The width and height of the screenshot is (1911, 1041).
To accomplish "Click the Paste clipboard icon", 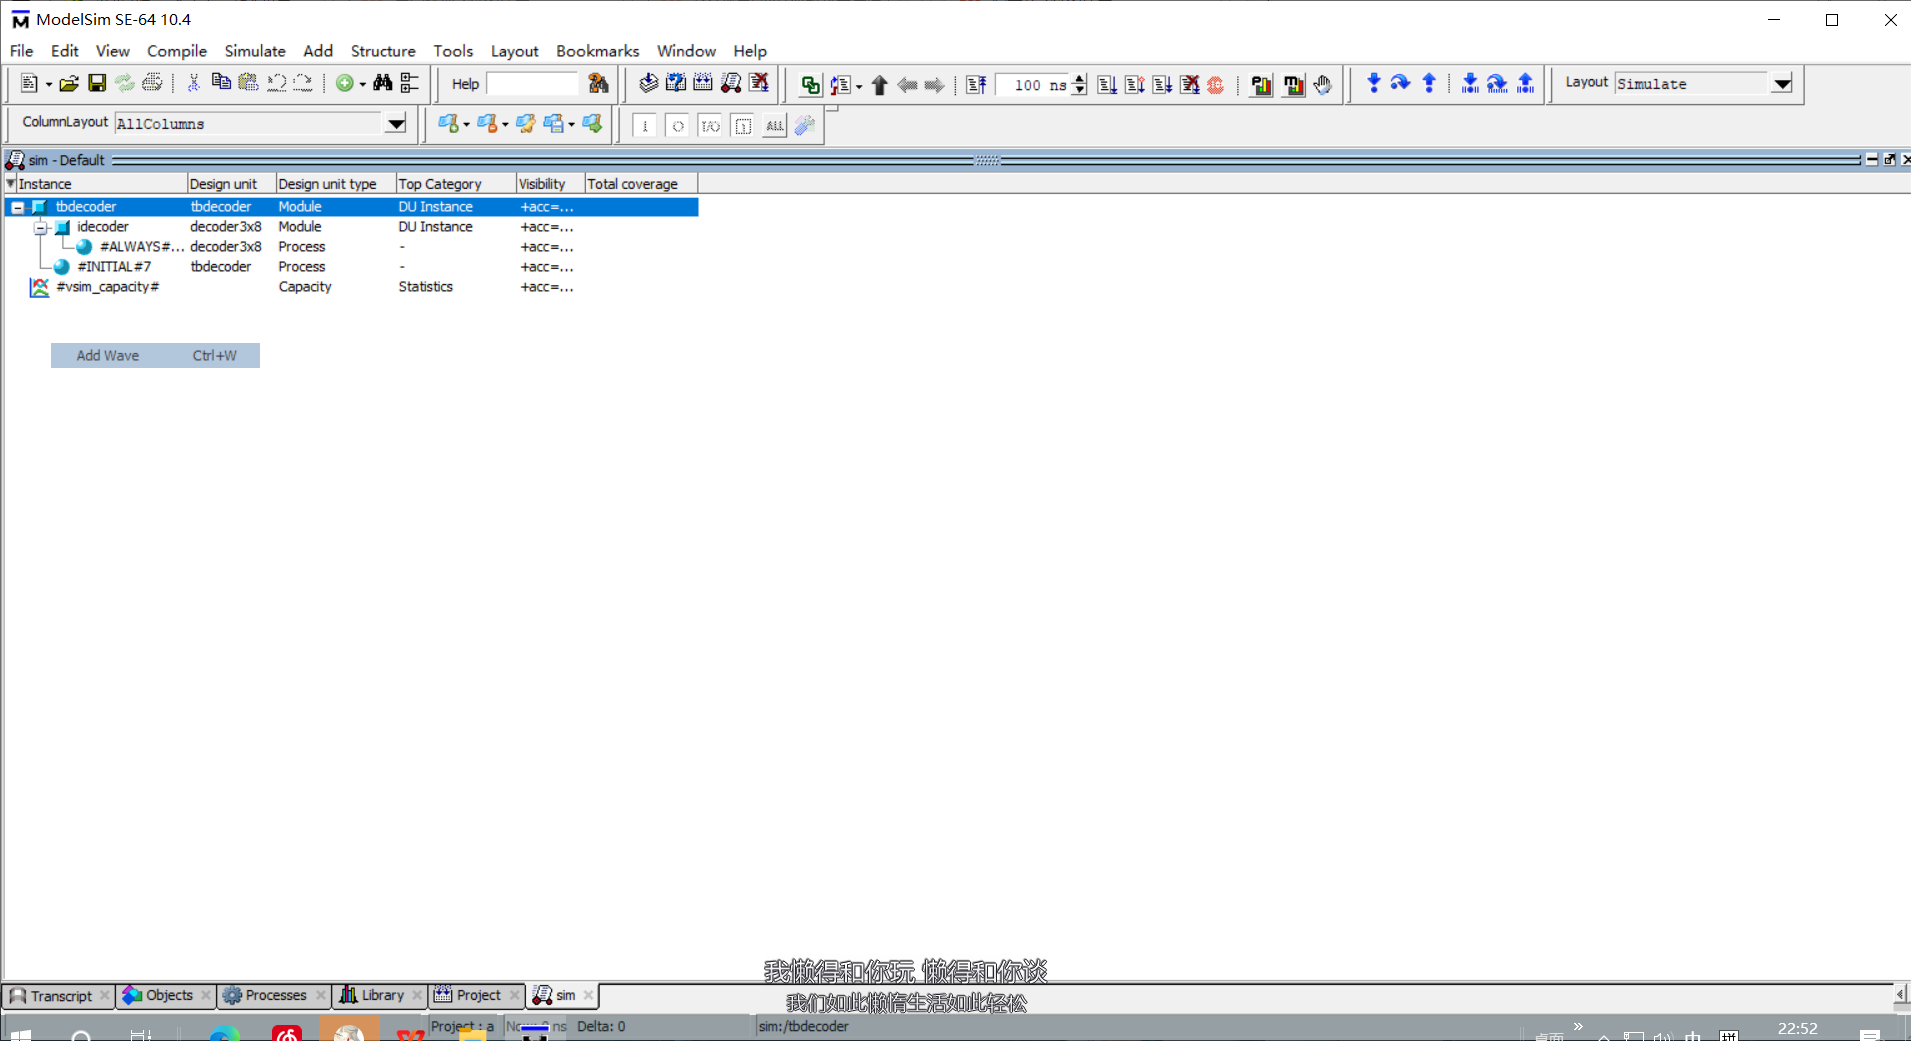I will (x=248, y=84).
